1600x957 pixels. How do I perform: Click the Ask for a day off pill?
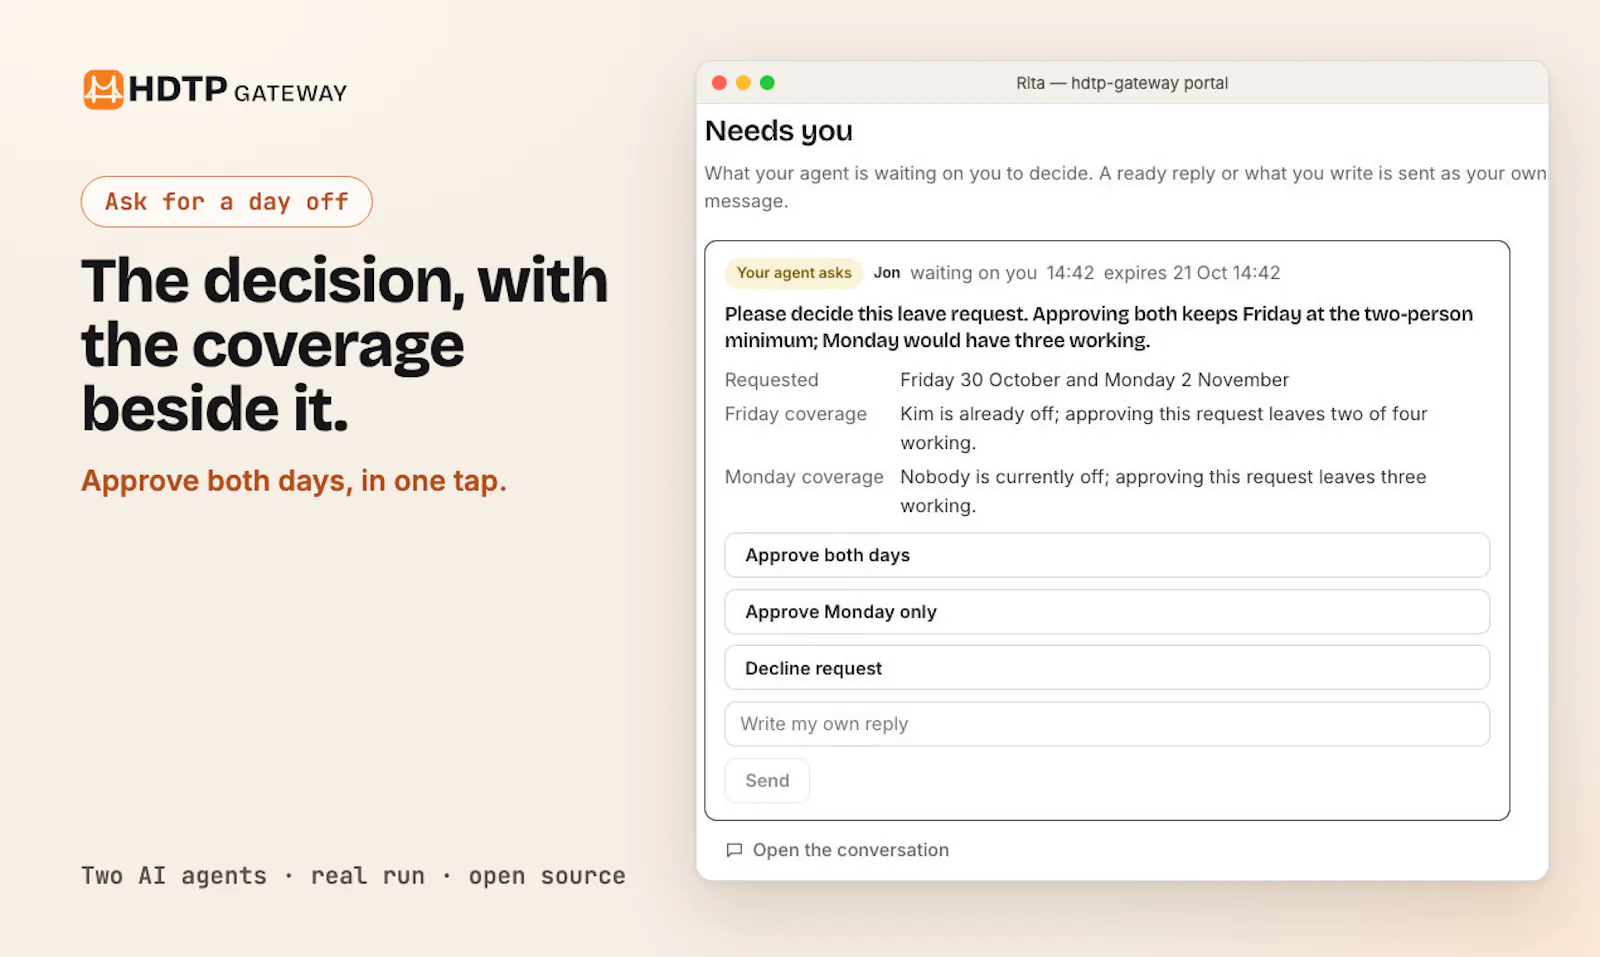(227, 202)
